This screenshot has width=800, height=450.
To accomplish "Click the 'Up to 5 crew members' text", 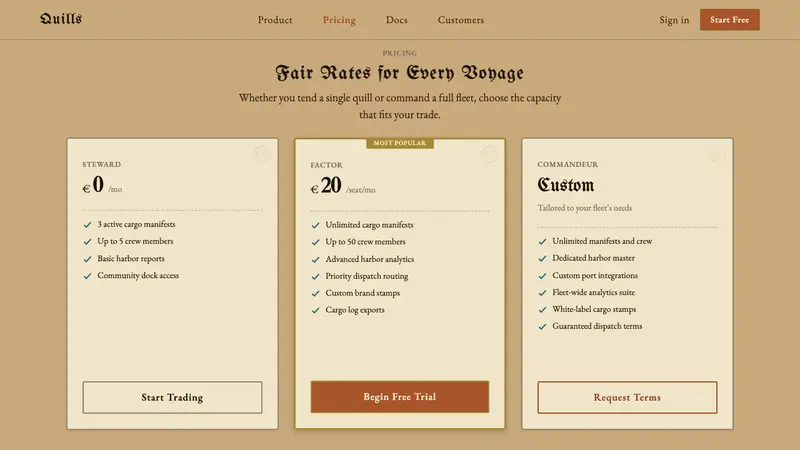I will [135, 241].
